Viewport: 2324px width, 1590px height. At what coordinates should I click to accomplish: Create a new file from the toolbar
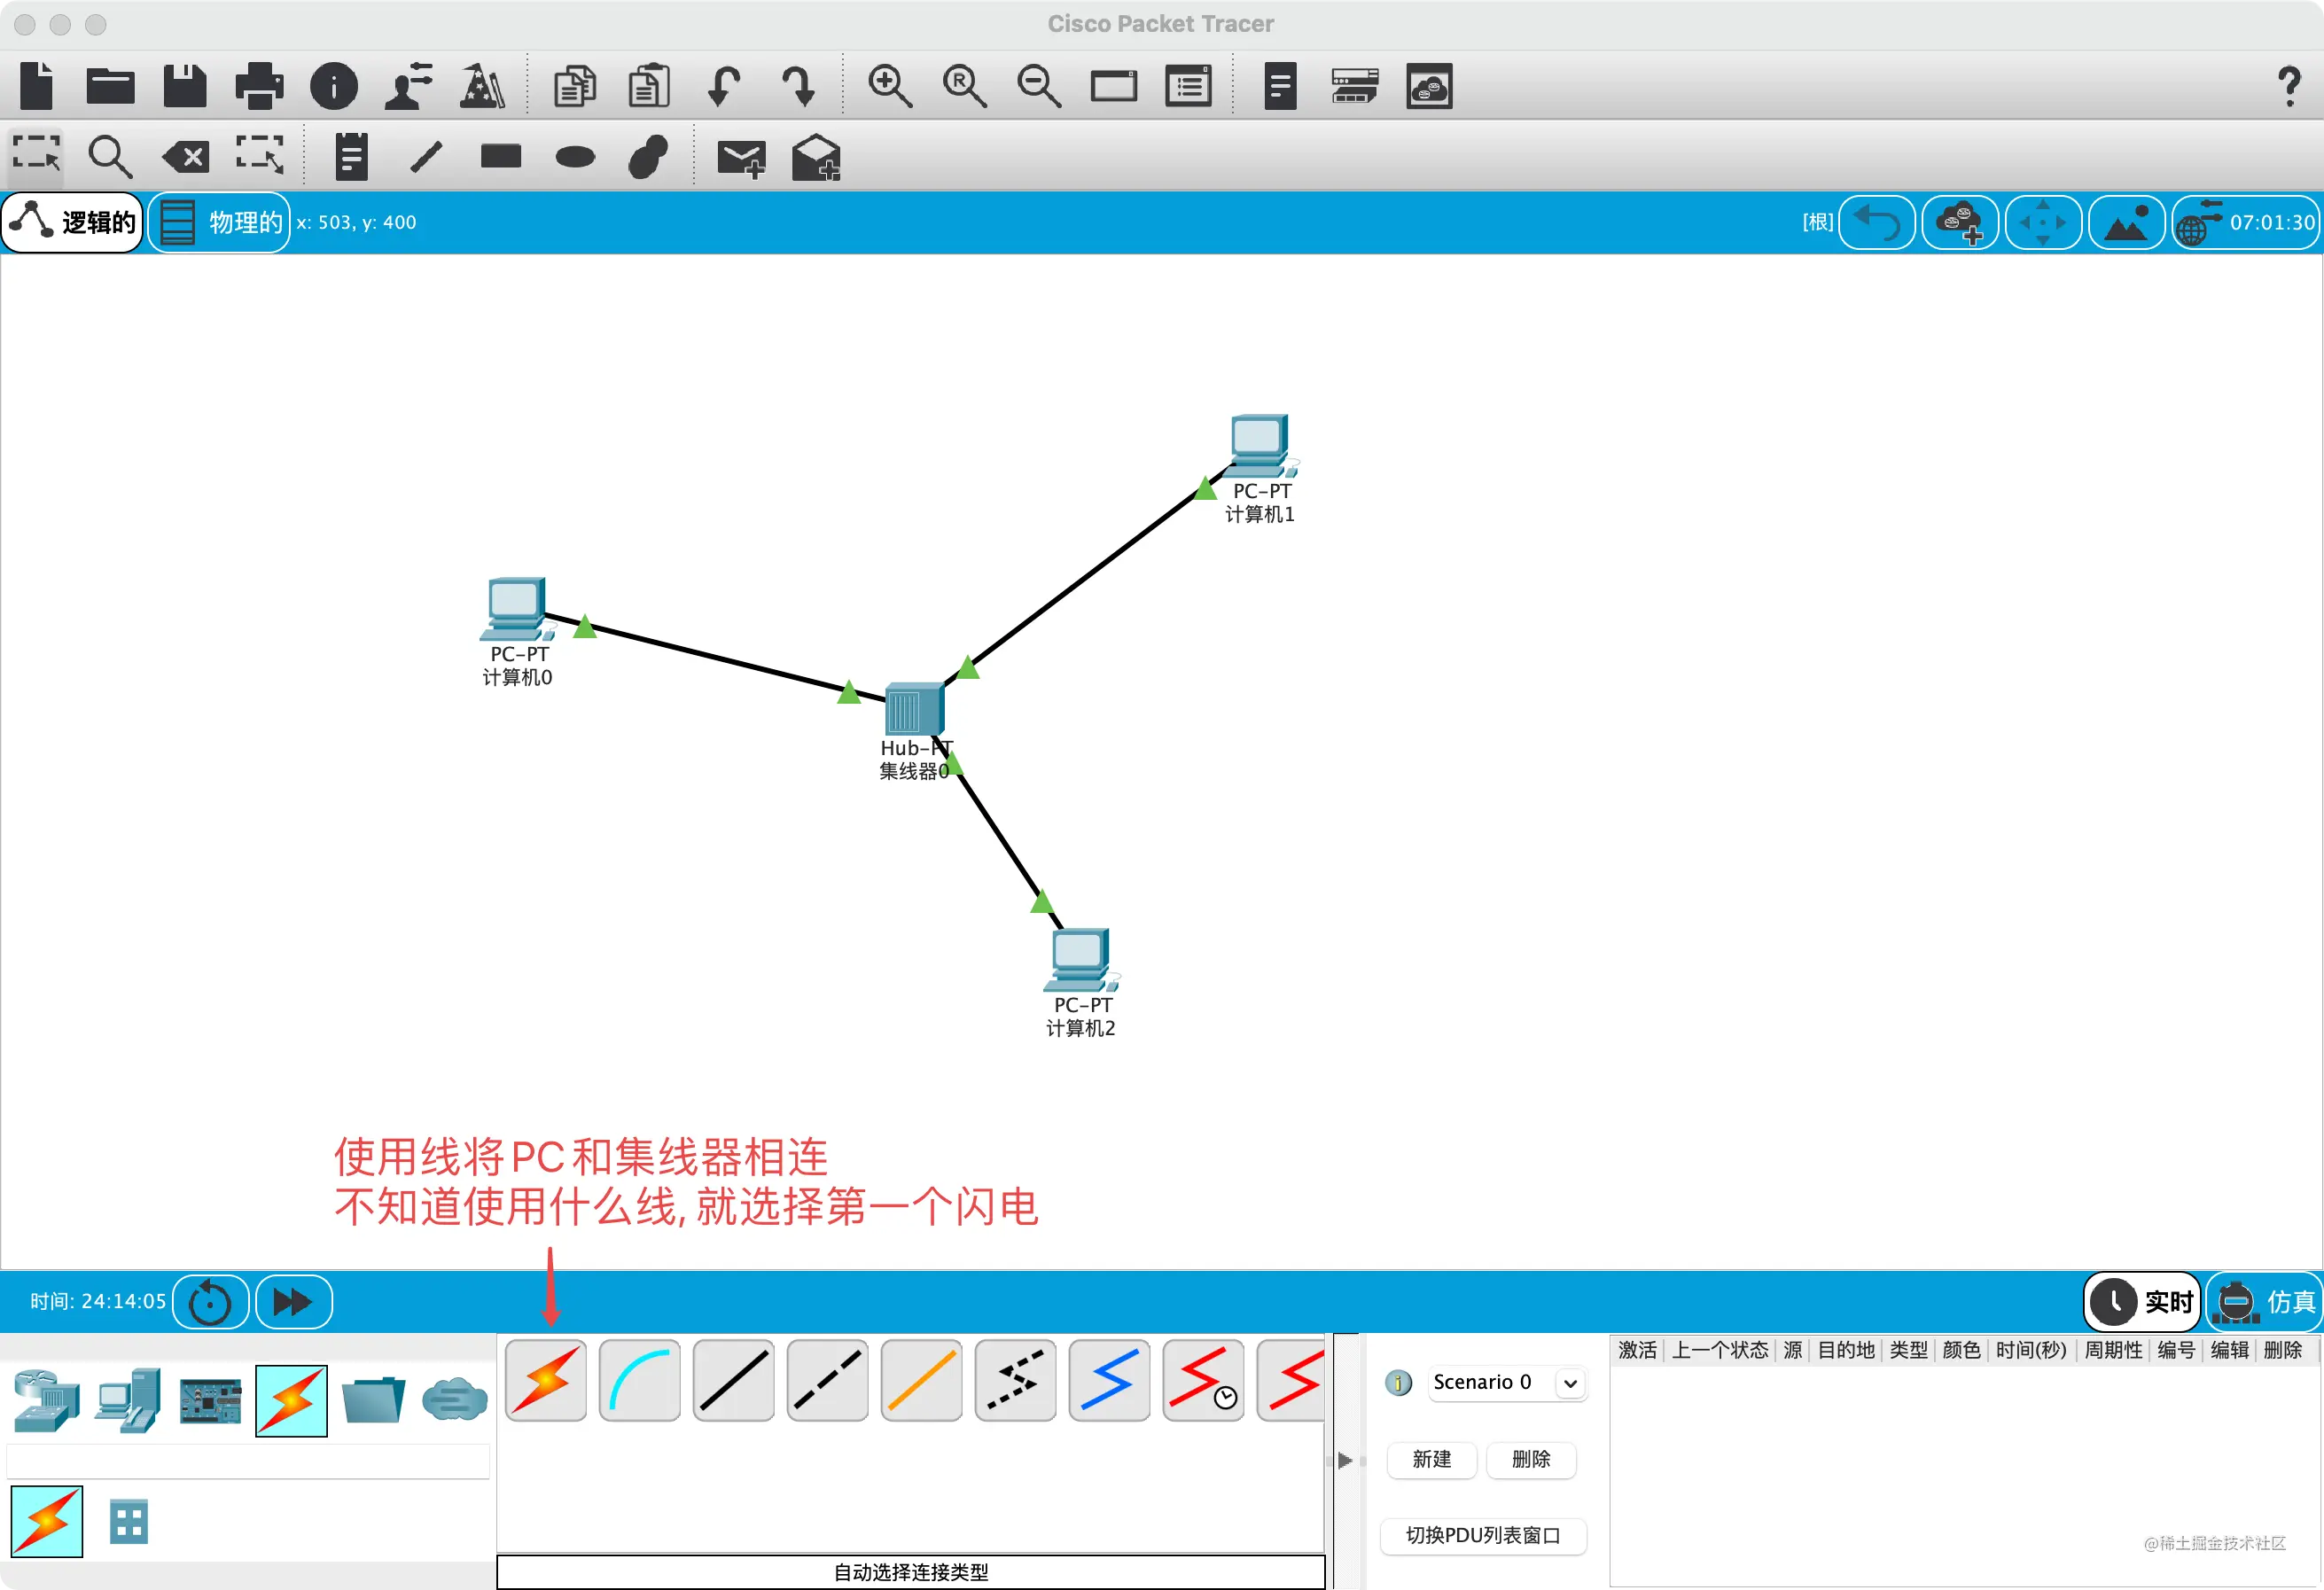37,86
